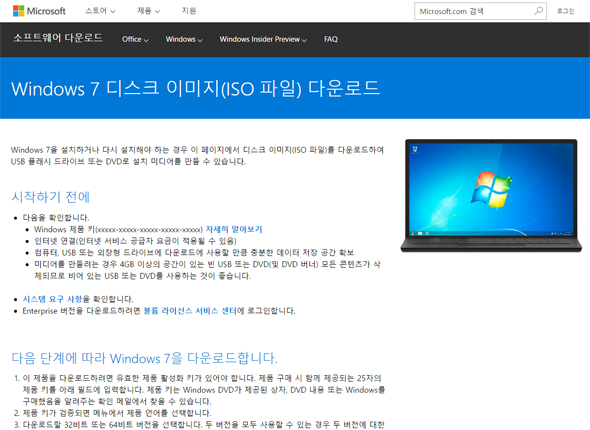
Task: Open the 제품 dropdown menu
Action: 148,11
